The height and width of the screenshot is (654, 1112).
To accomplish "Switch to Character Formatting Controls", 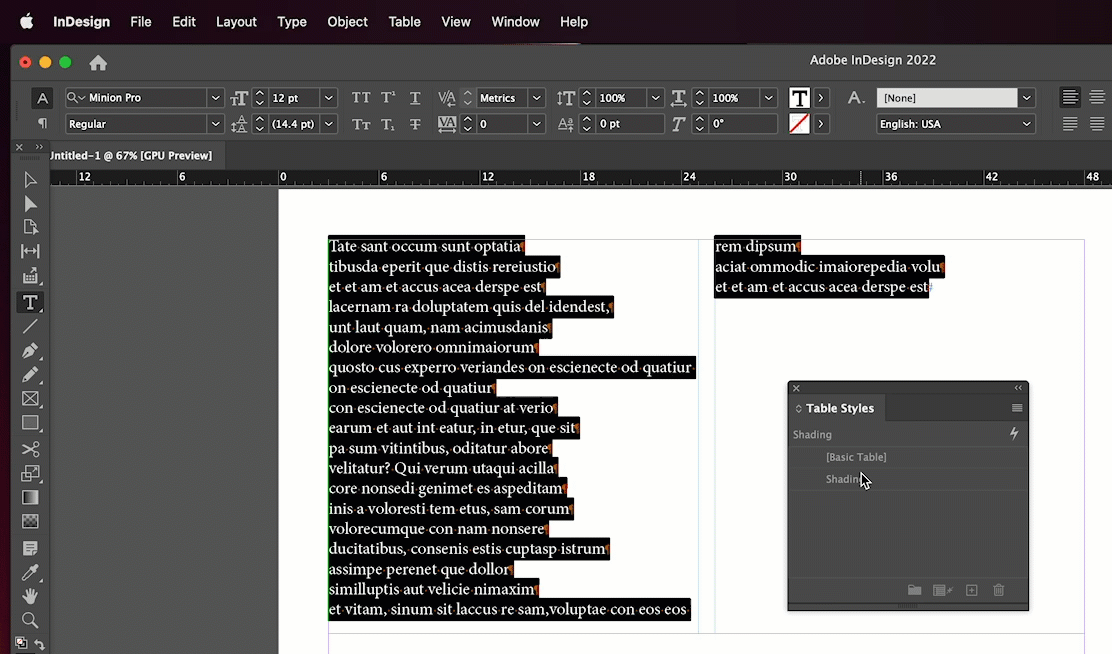I will tap(42, 98).
